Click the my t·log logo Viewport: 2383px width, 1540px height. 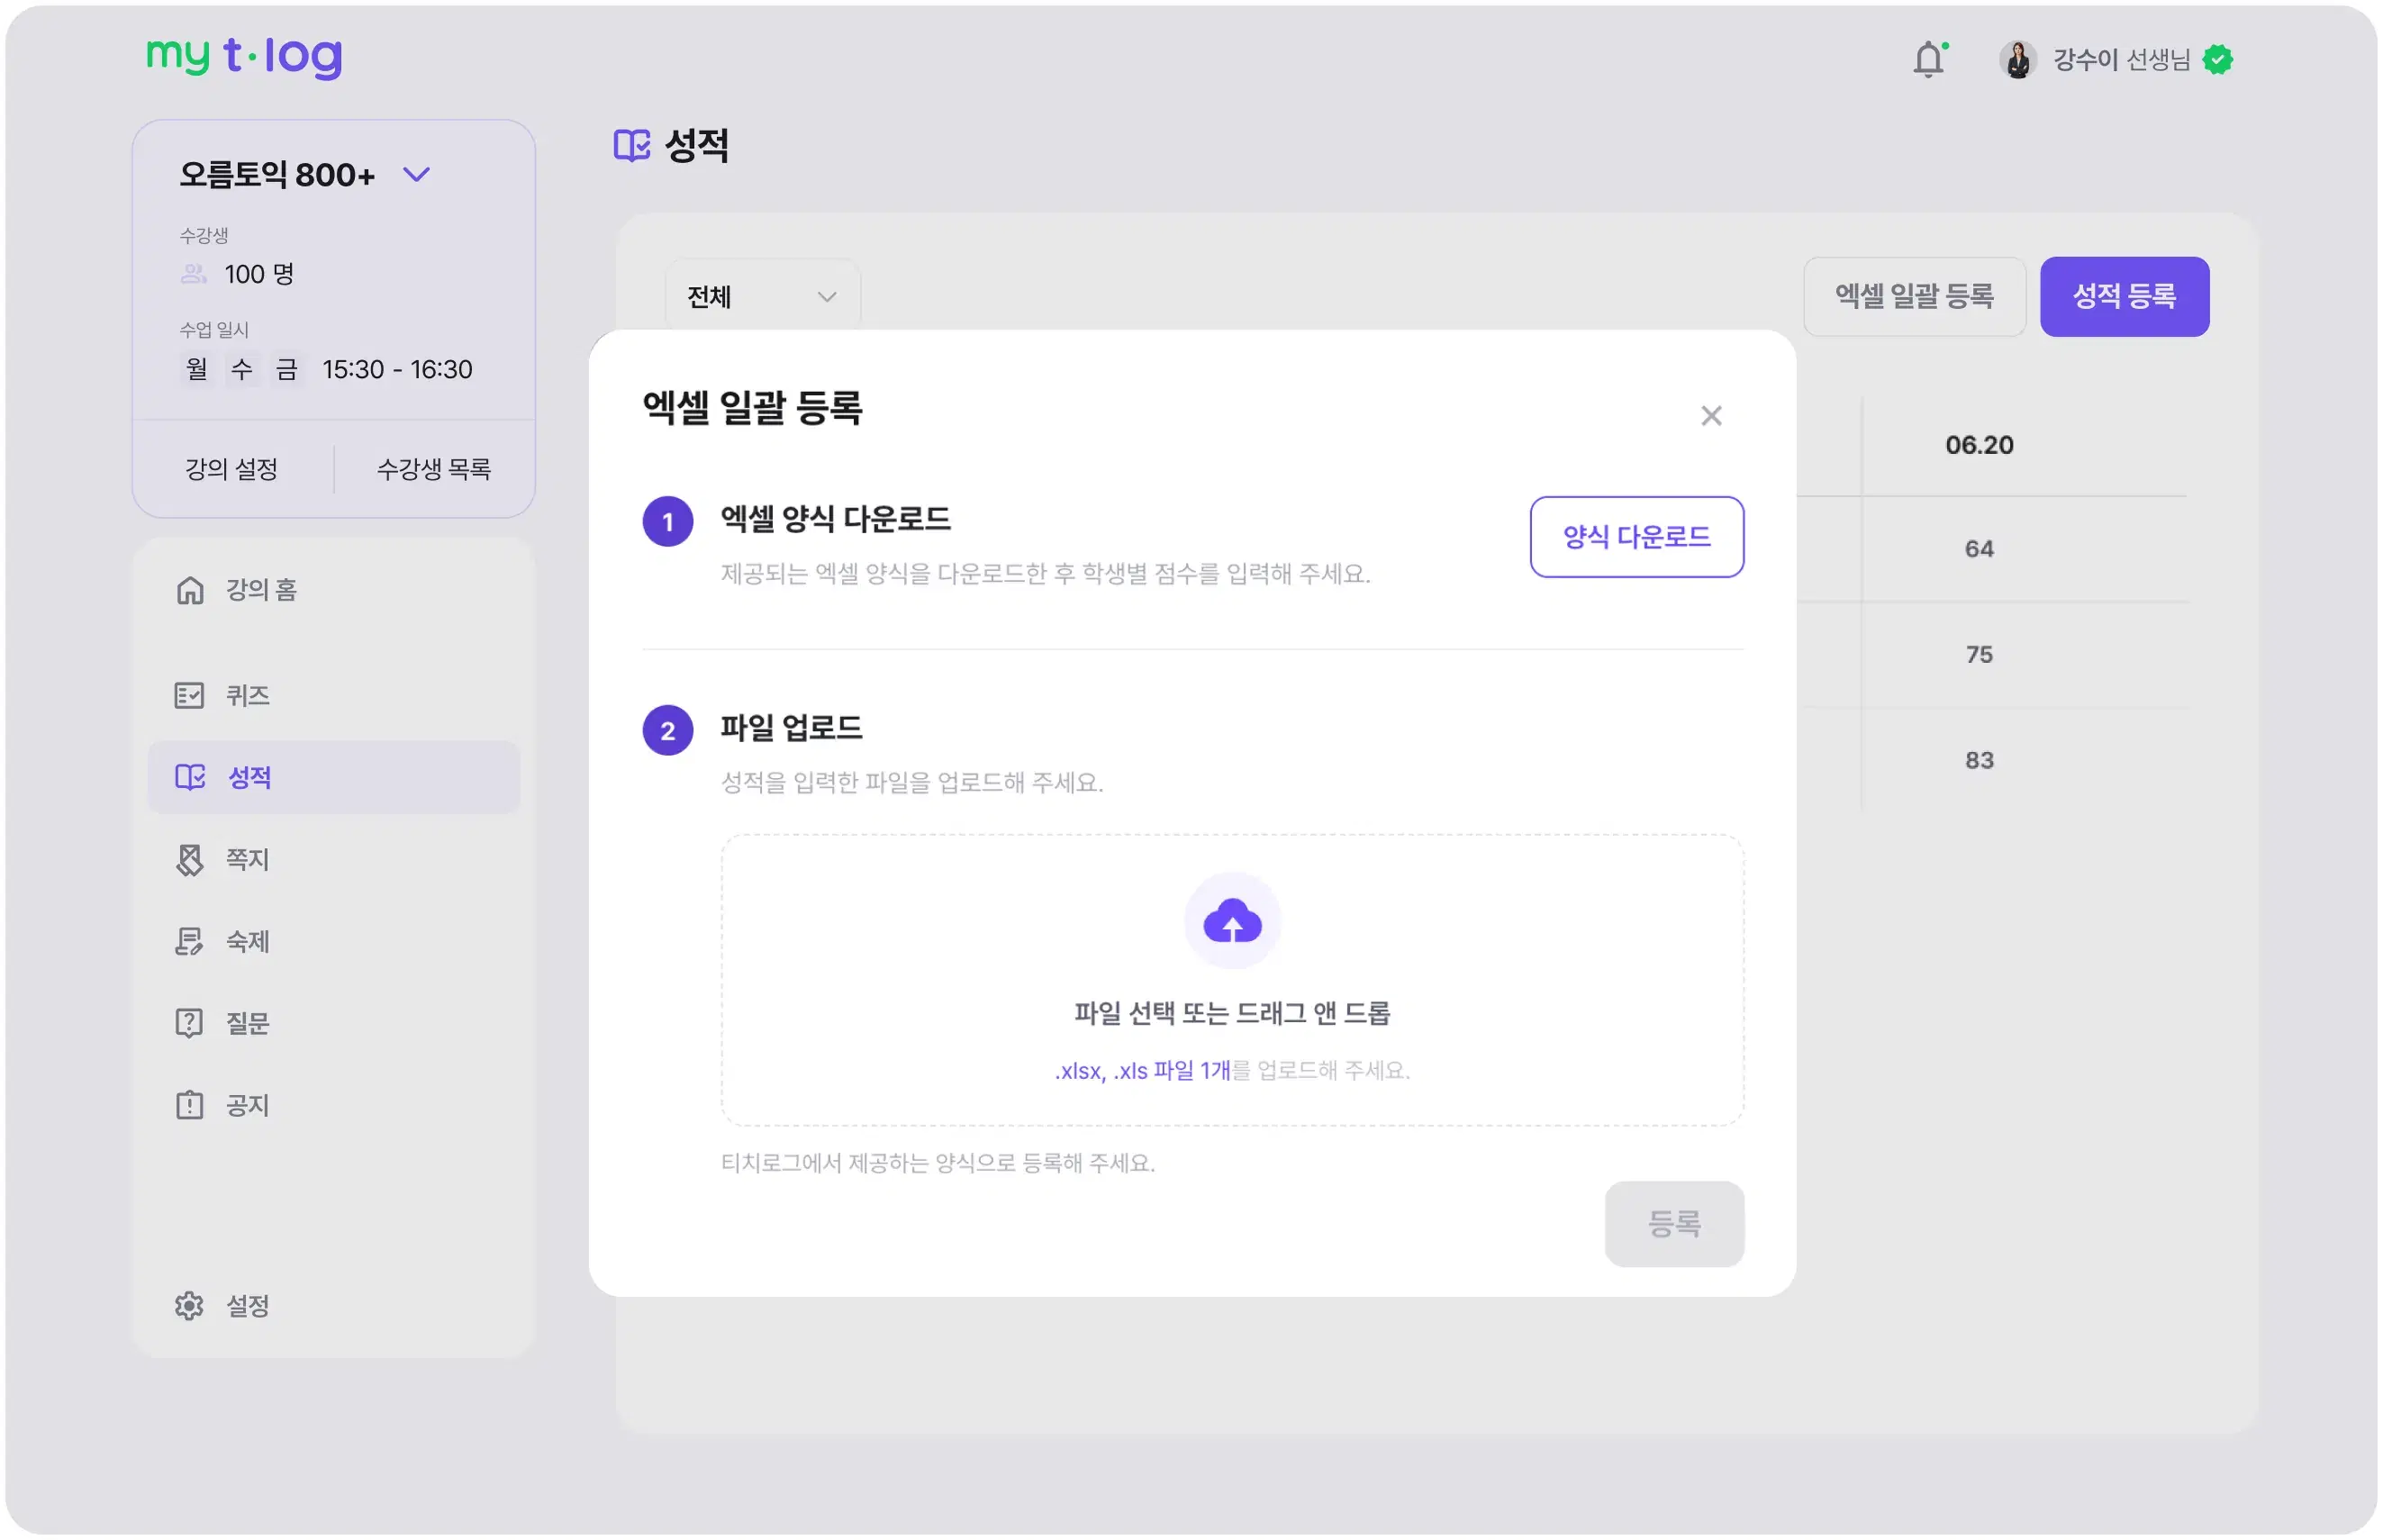click(245, 56)
